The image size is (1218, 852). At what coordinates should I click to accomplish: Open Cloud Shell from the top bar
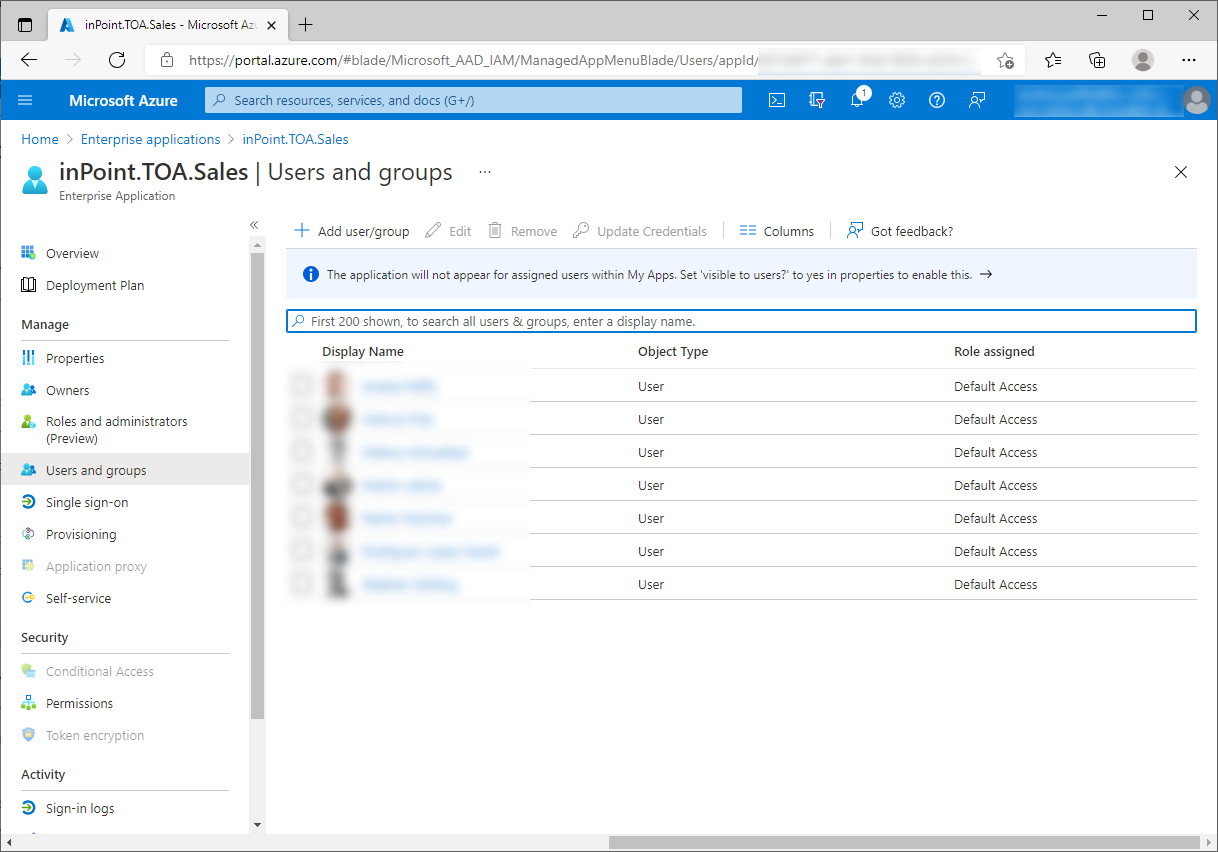[777, 100]
